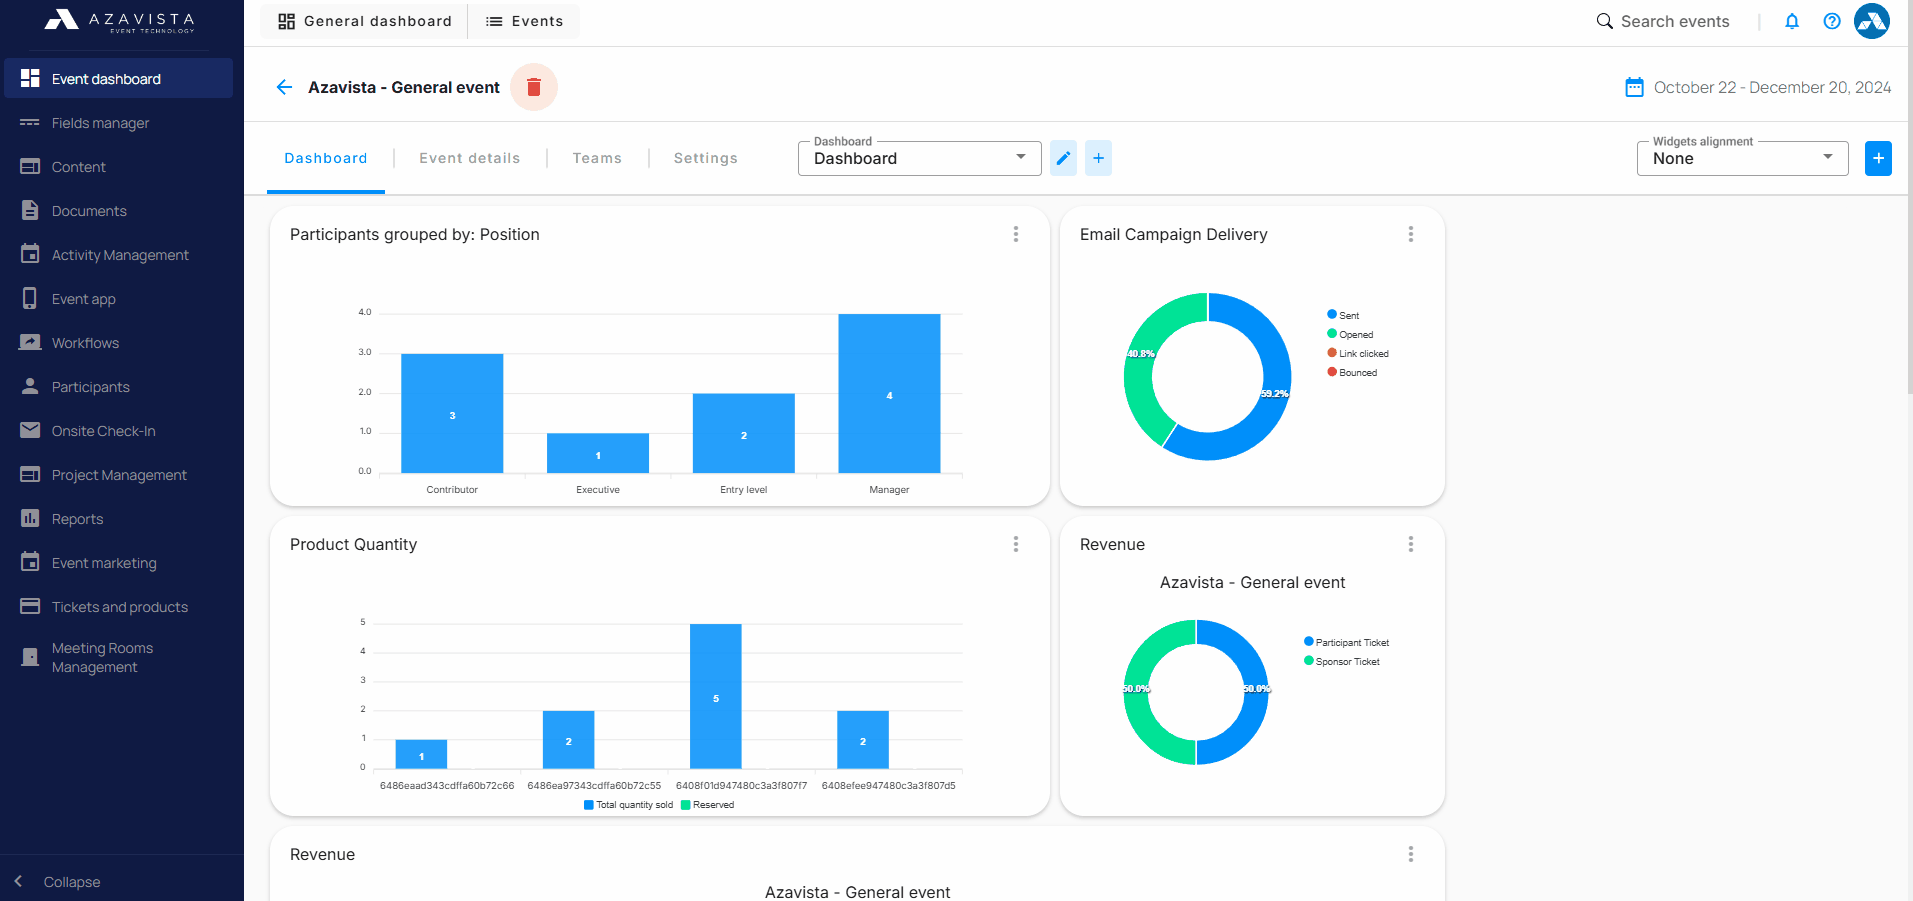Open Participants by Position widget menu
Screen dimensions: 1913x901
point(1016,234)
